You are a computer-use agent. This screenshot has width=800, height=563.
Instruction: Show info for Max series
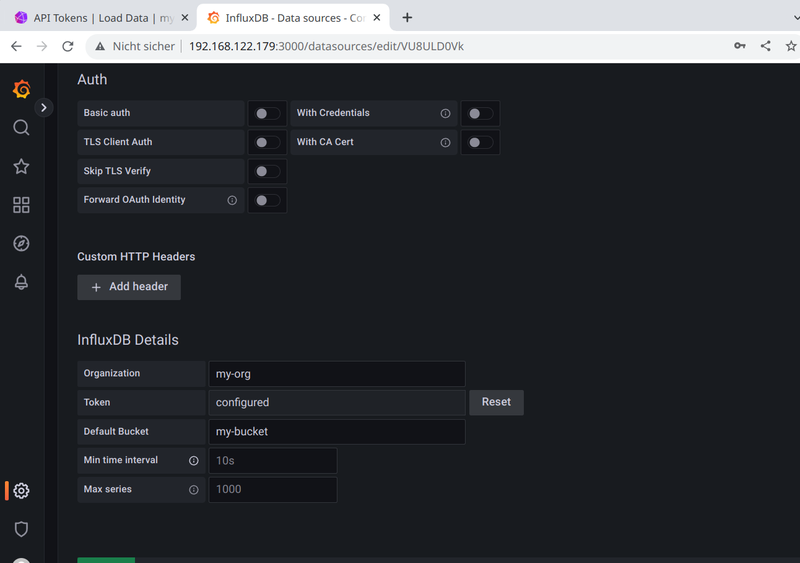click(x=194, y=489)
